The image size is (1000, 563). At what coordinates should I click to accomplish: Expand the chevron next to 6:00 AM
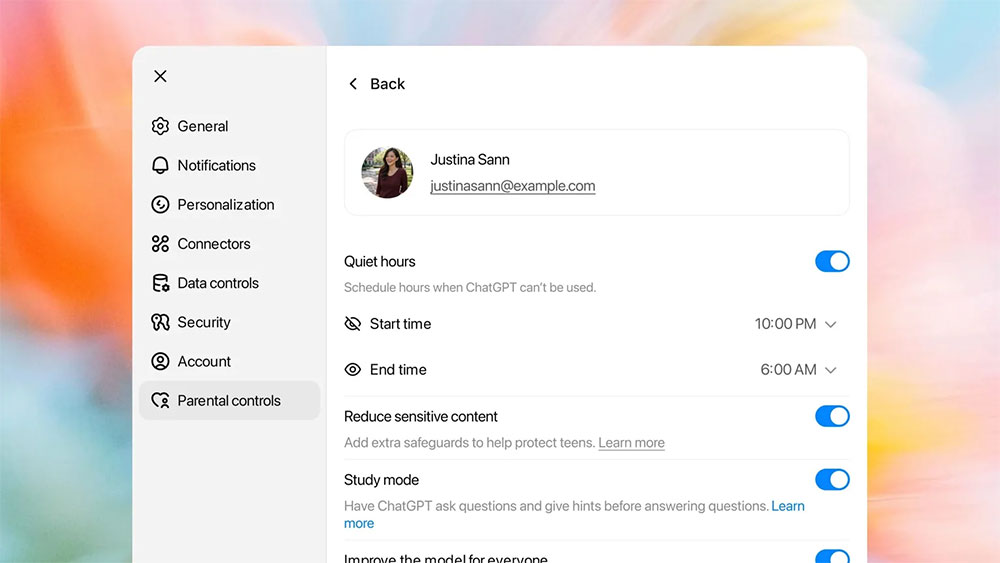830,370
